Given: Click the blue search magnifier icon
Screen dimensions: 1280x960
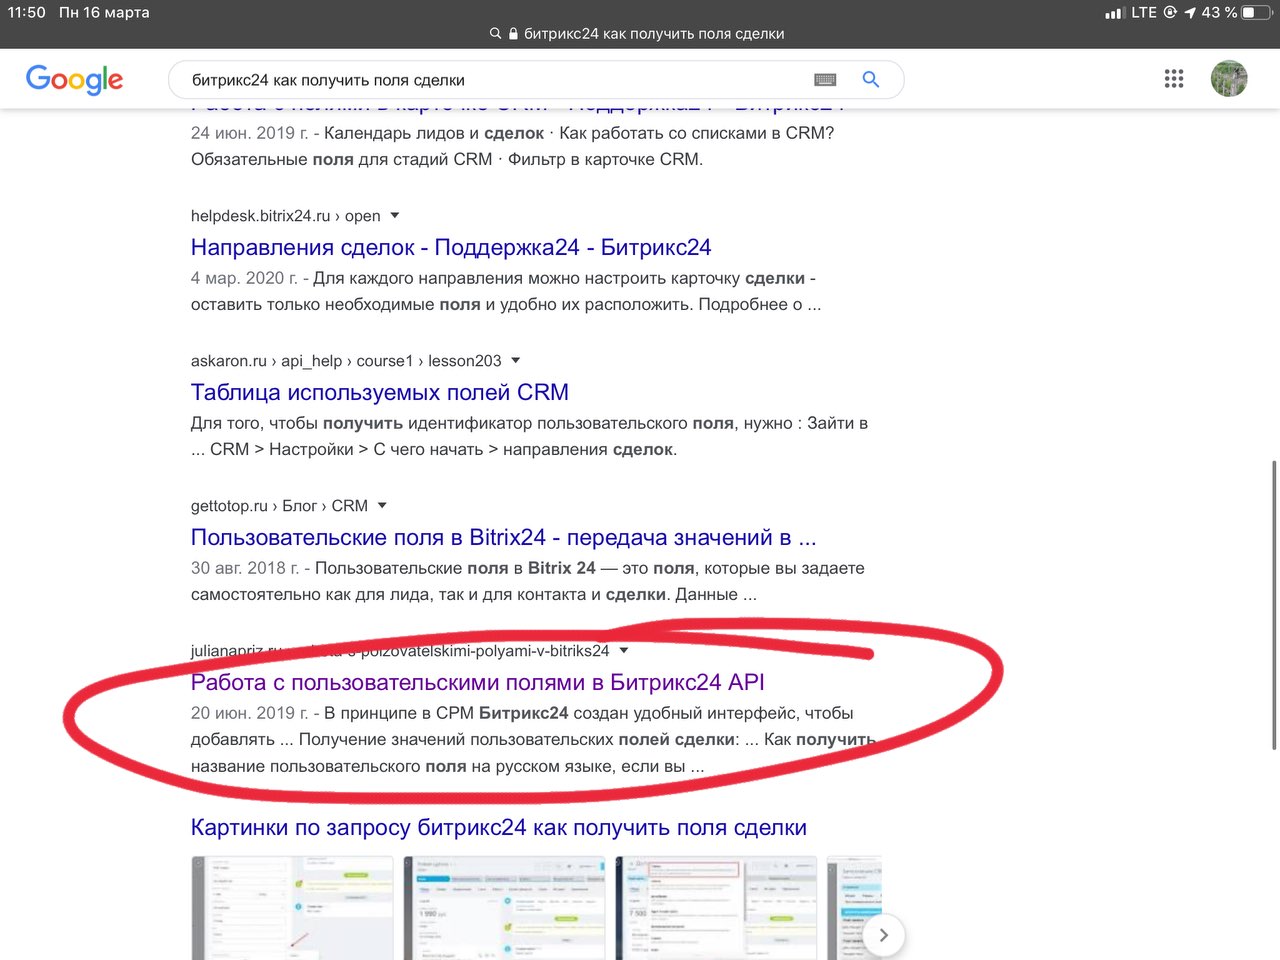Looking at the screenshot, I should click(x=871, y=79).
